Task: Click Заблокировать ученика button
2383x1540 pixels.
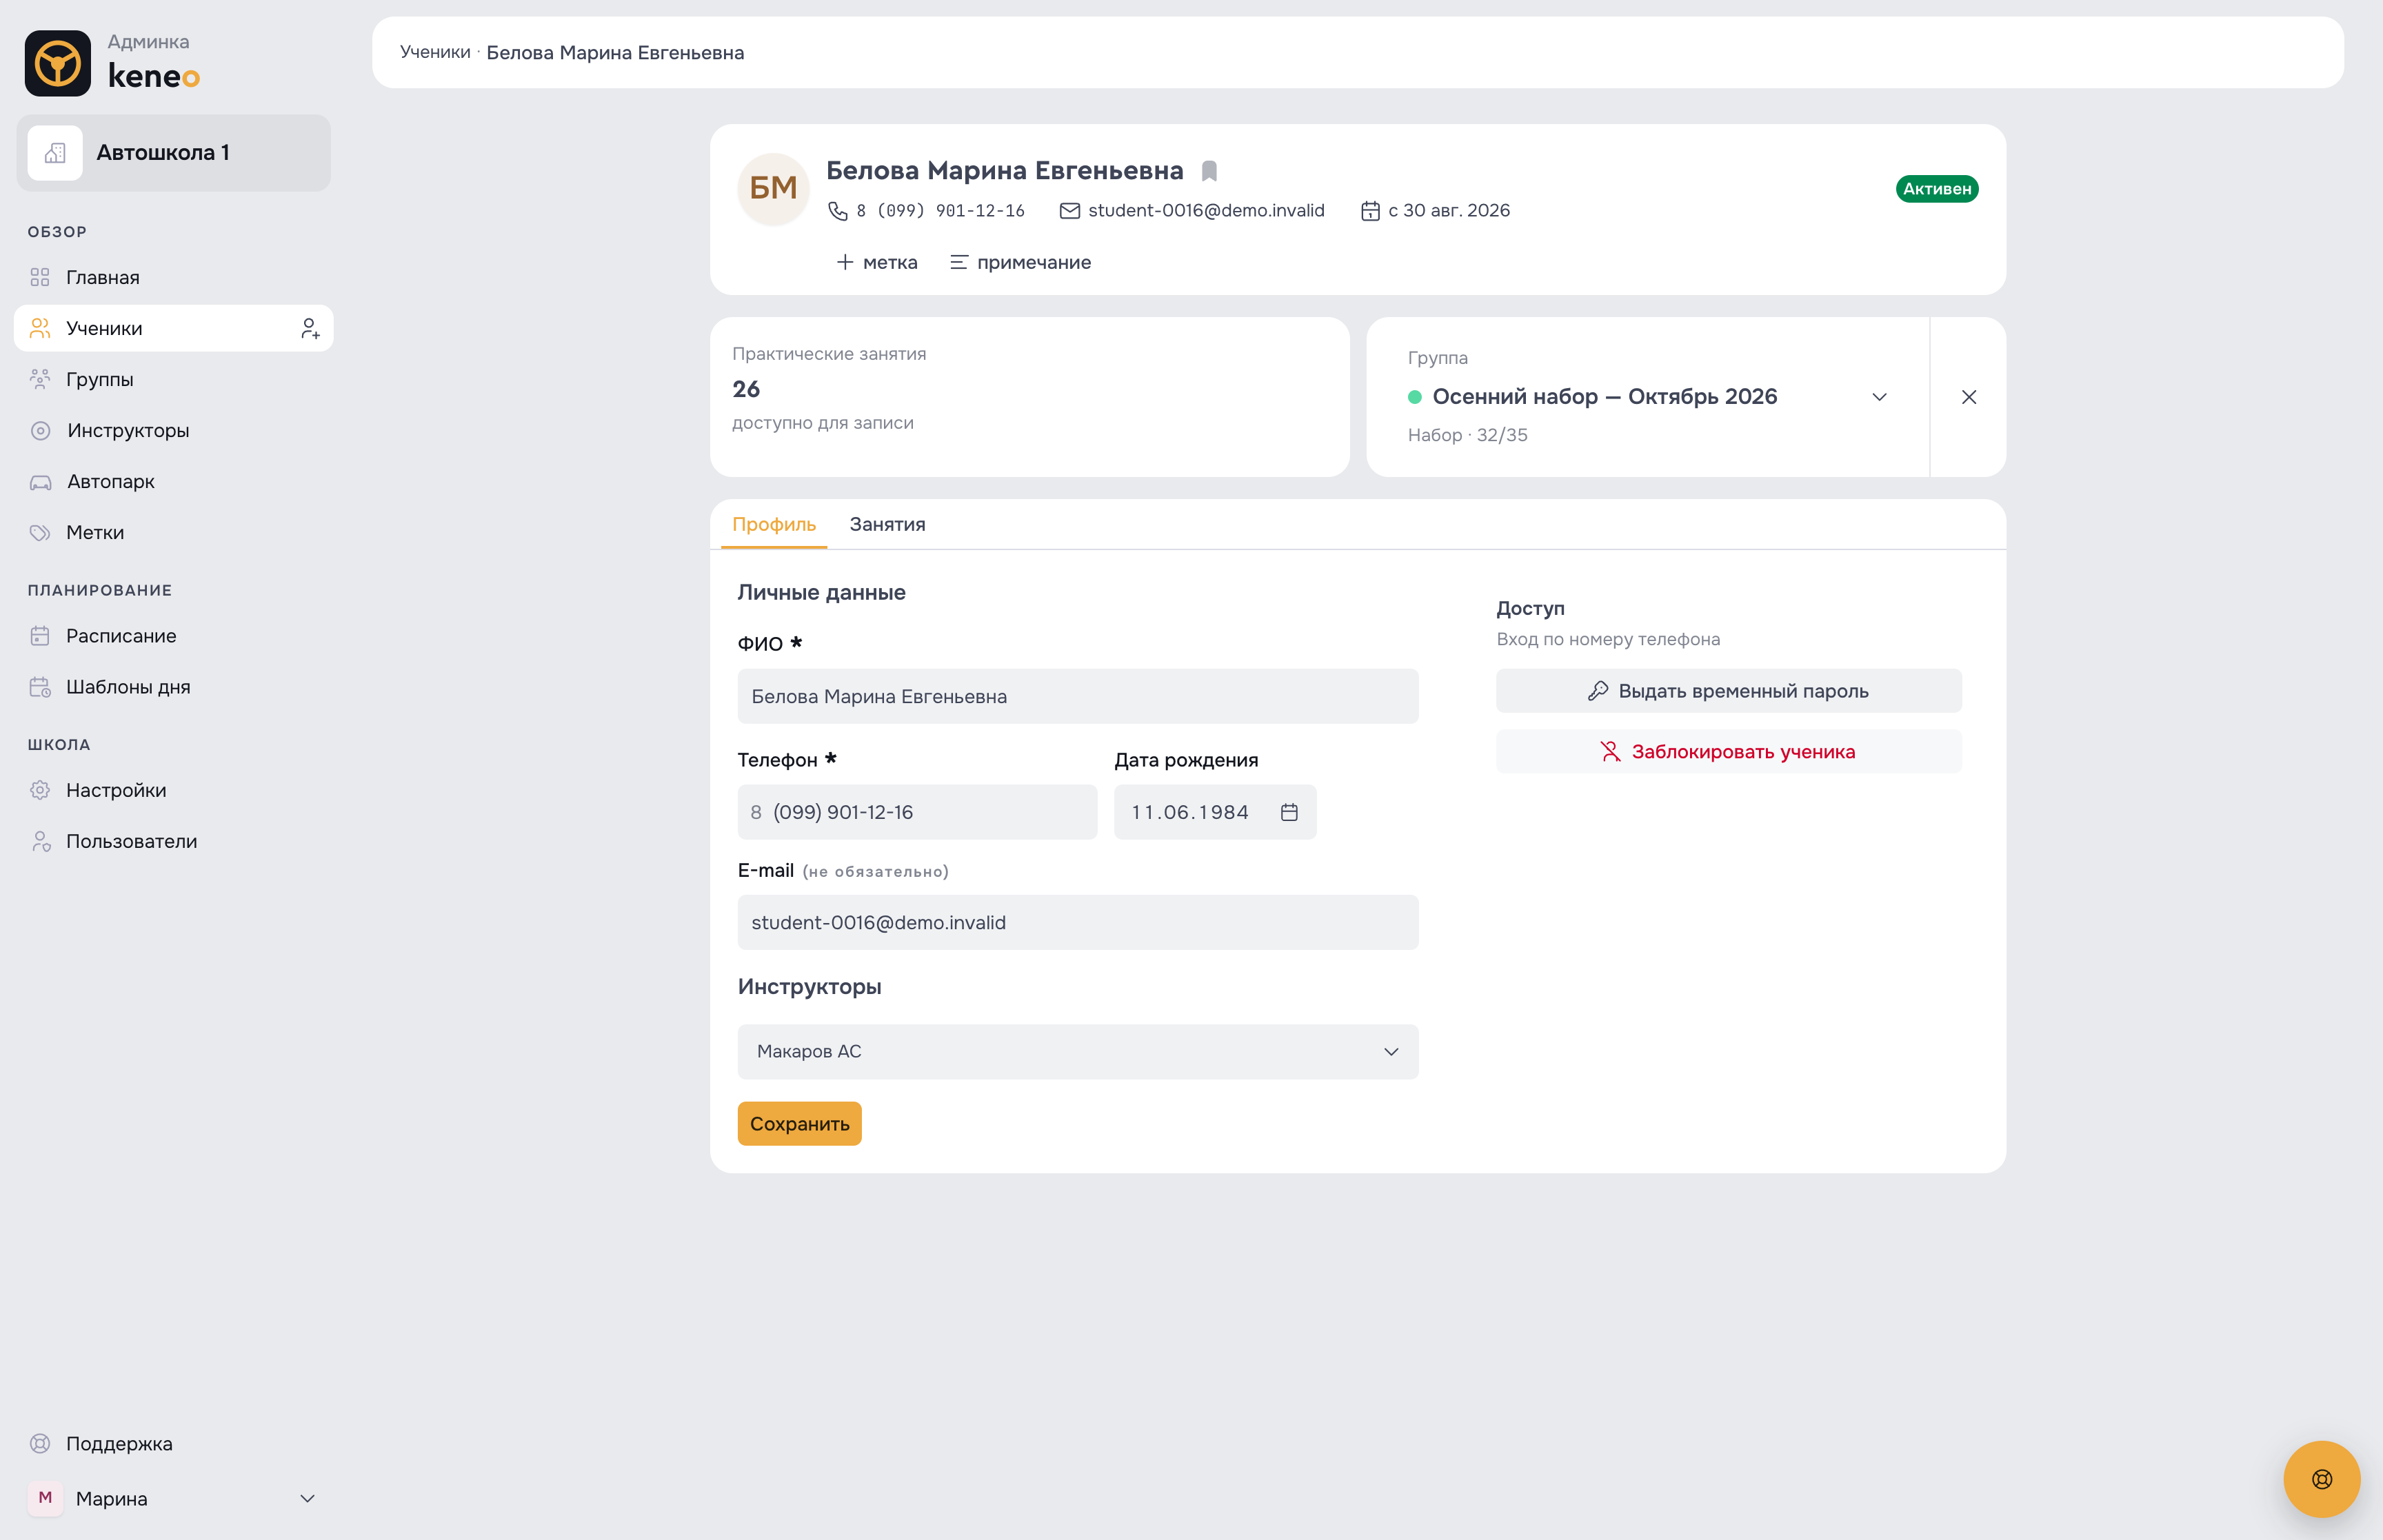Action: [x=1728, y=751]
